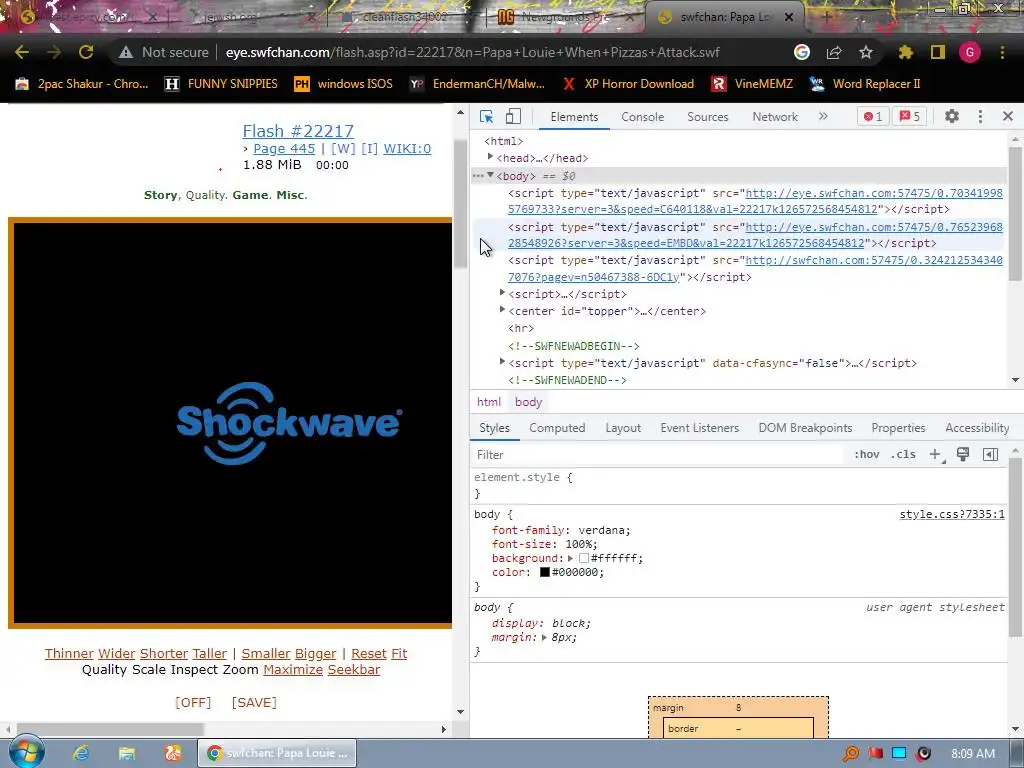Open DevTools customize three-dot menu
Viewport: 1024px width, 768px height.
tap(980, 116)
